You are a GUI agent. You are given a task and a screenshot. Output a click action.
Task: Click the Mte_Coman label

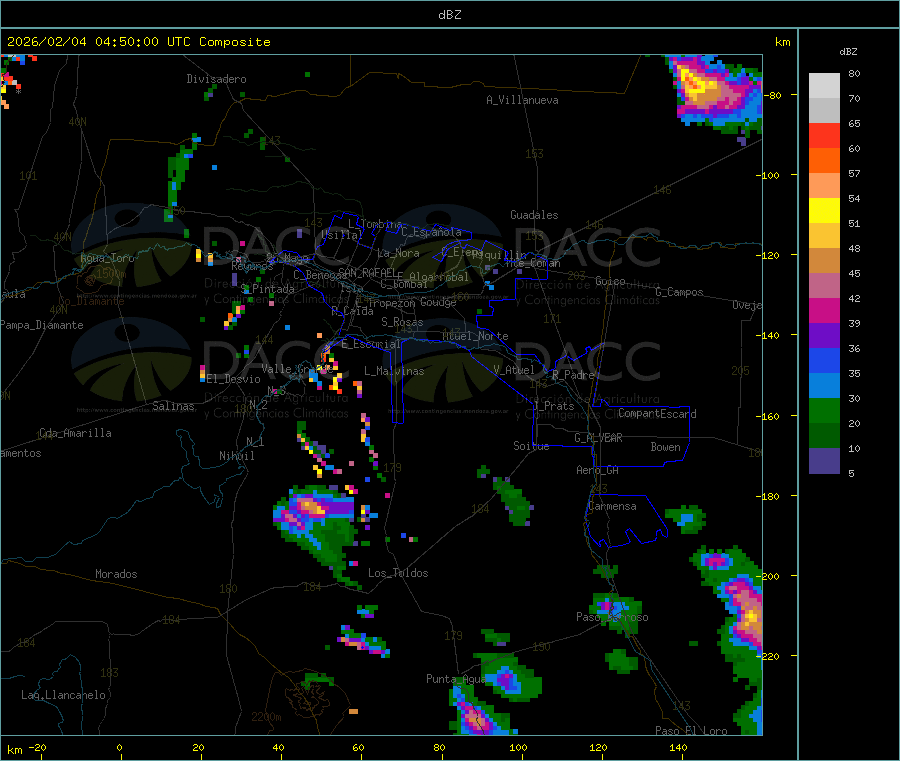pos(533,263)
